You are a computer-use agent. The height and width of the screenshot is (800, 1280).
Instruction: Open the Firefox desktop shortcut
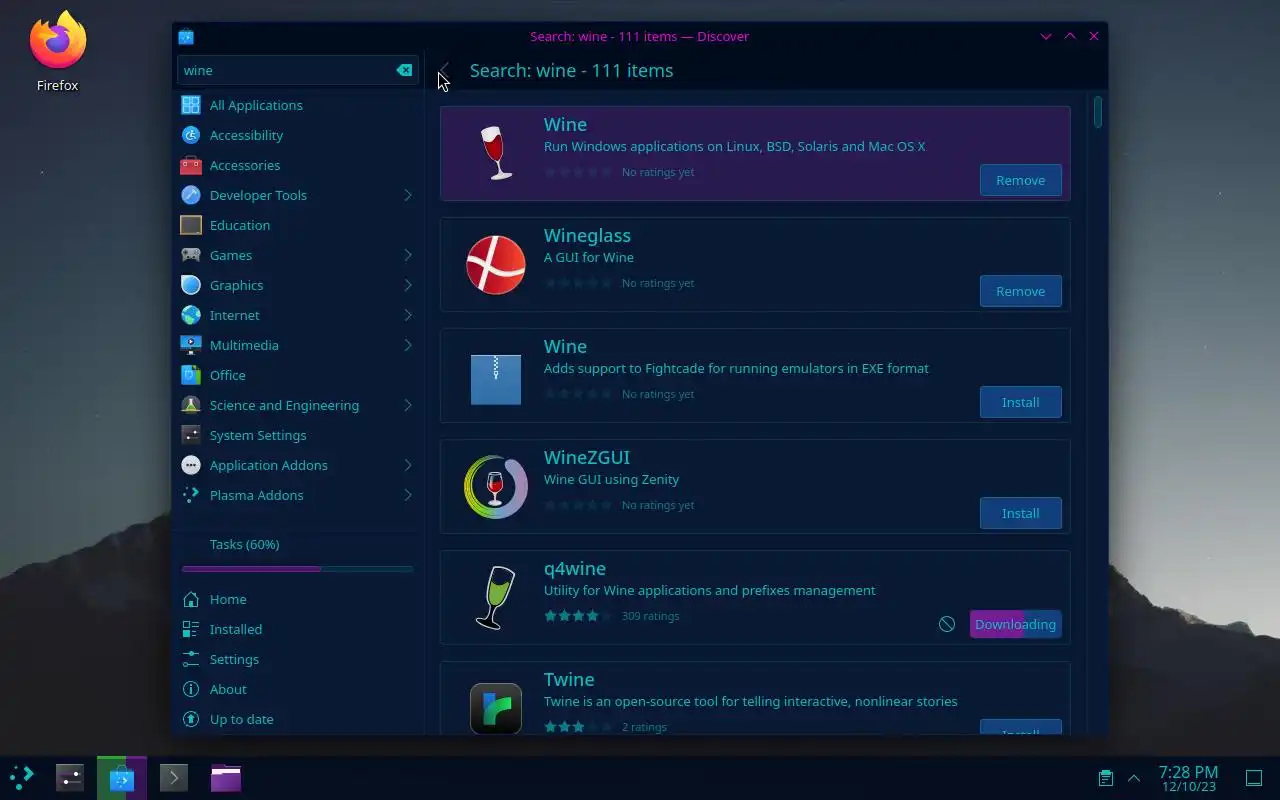[57, 52]
